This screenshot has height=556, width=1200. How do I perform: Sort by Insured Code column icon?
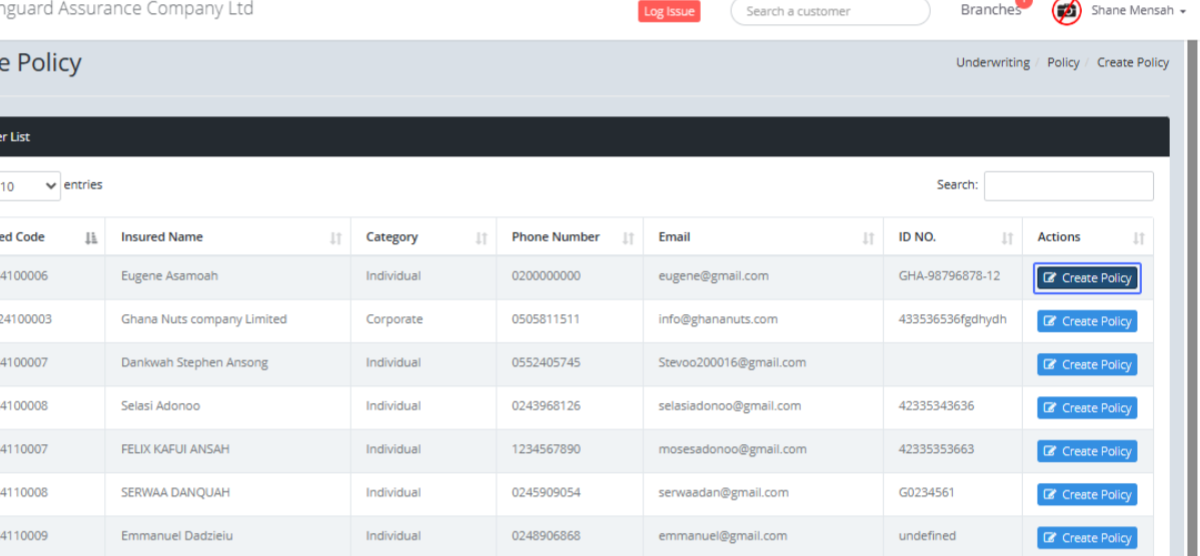click(x=91, y=238)
